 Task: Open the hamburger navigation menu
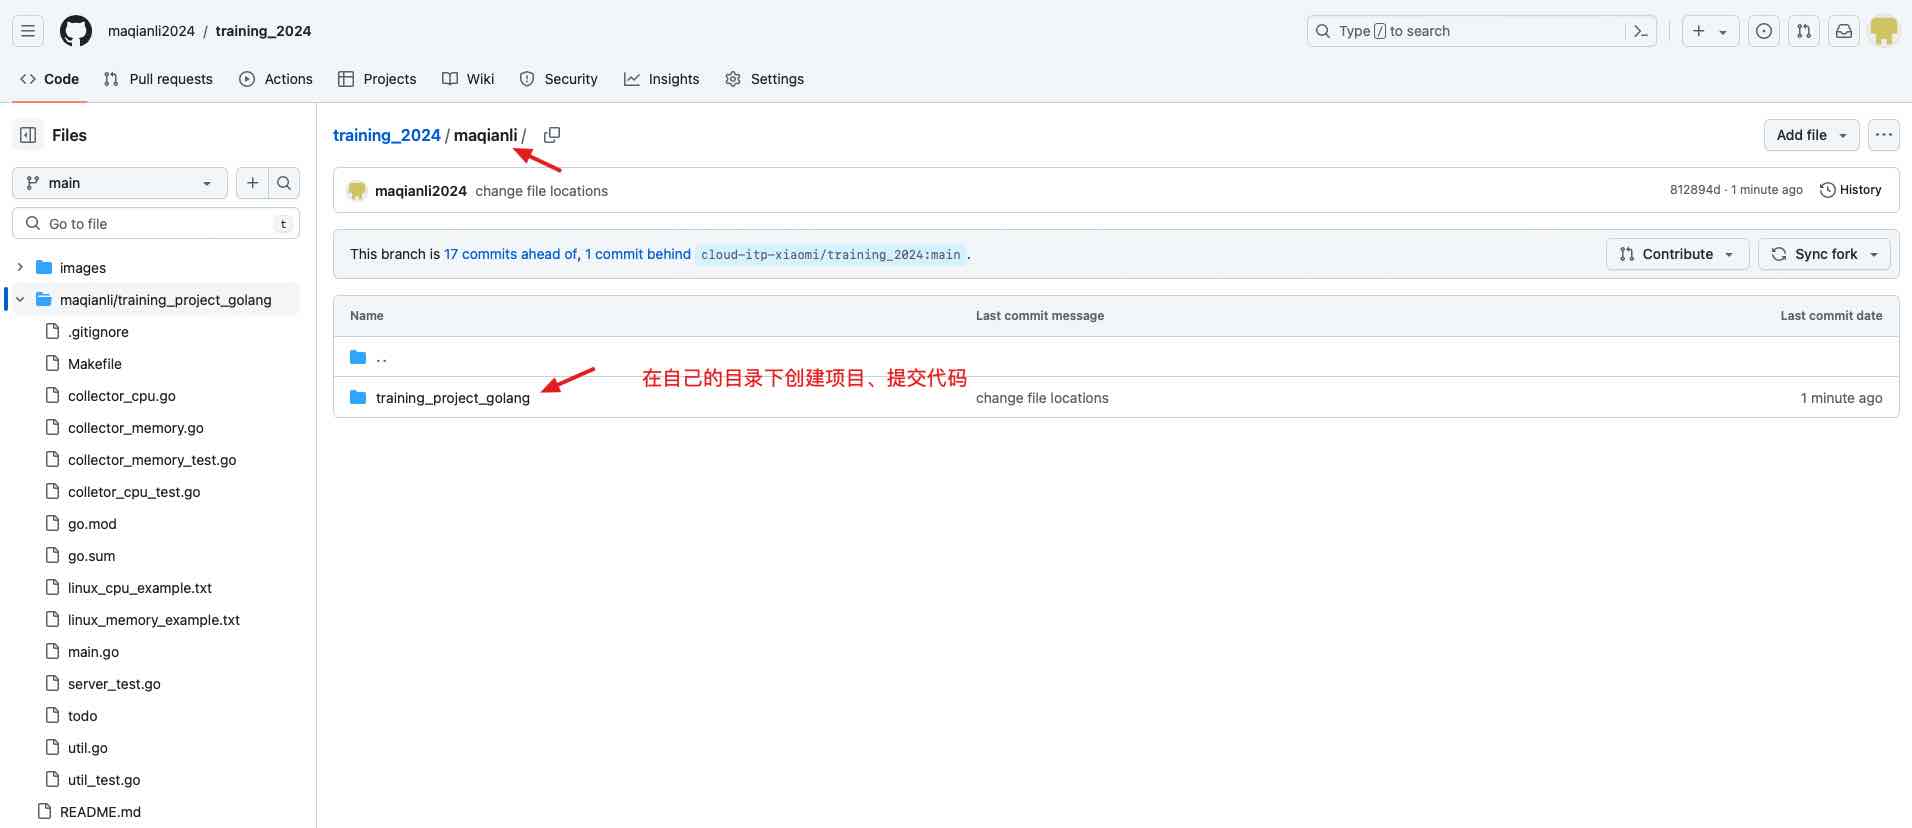point(28,31)
